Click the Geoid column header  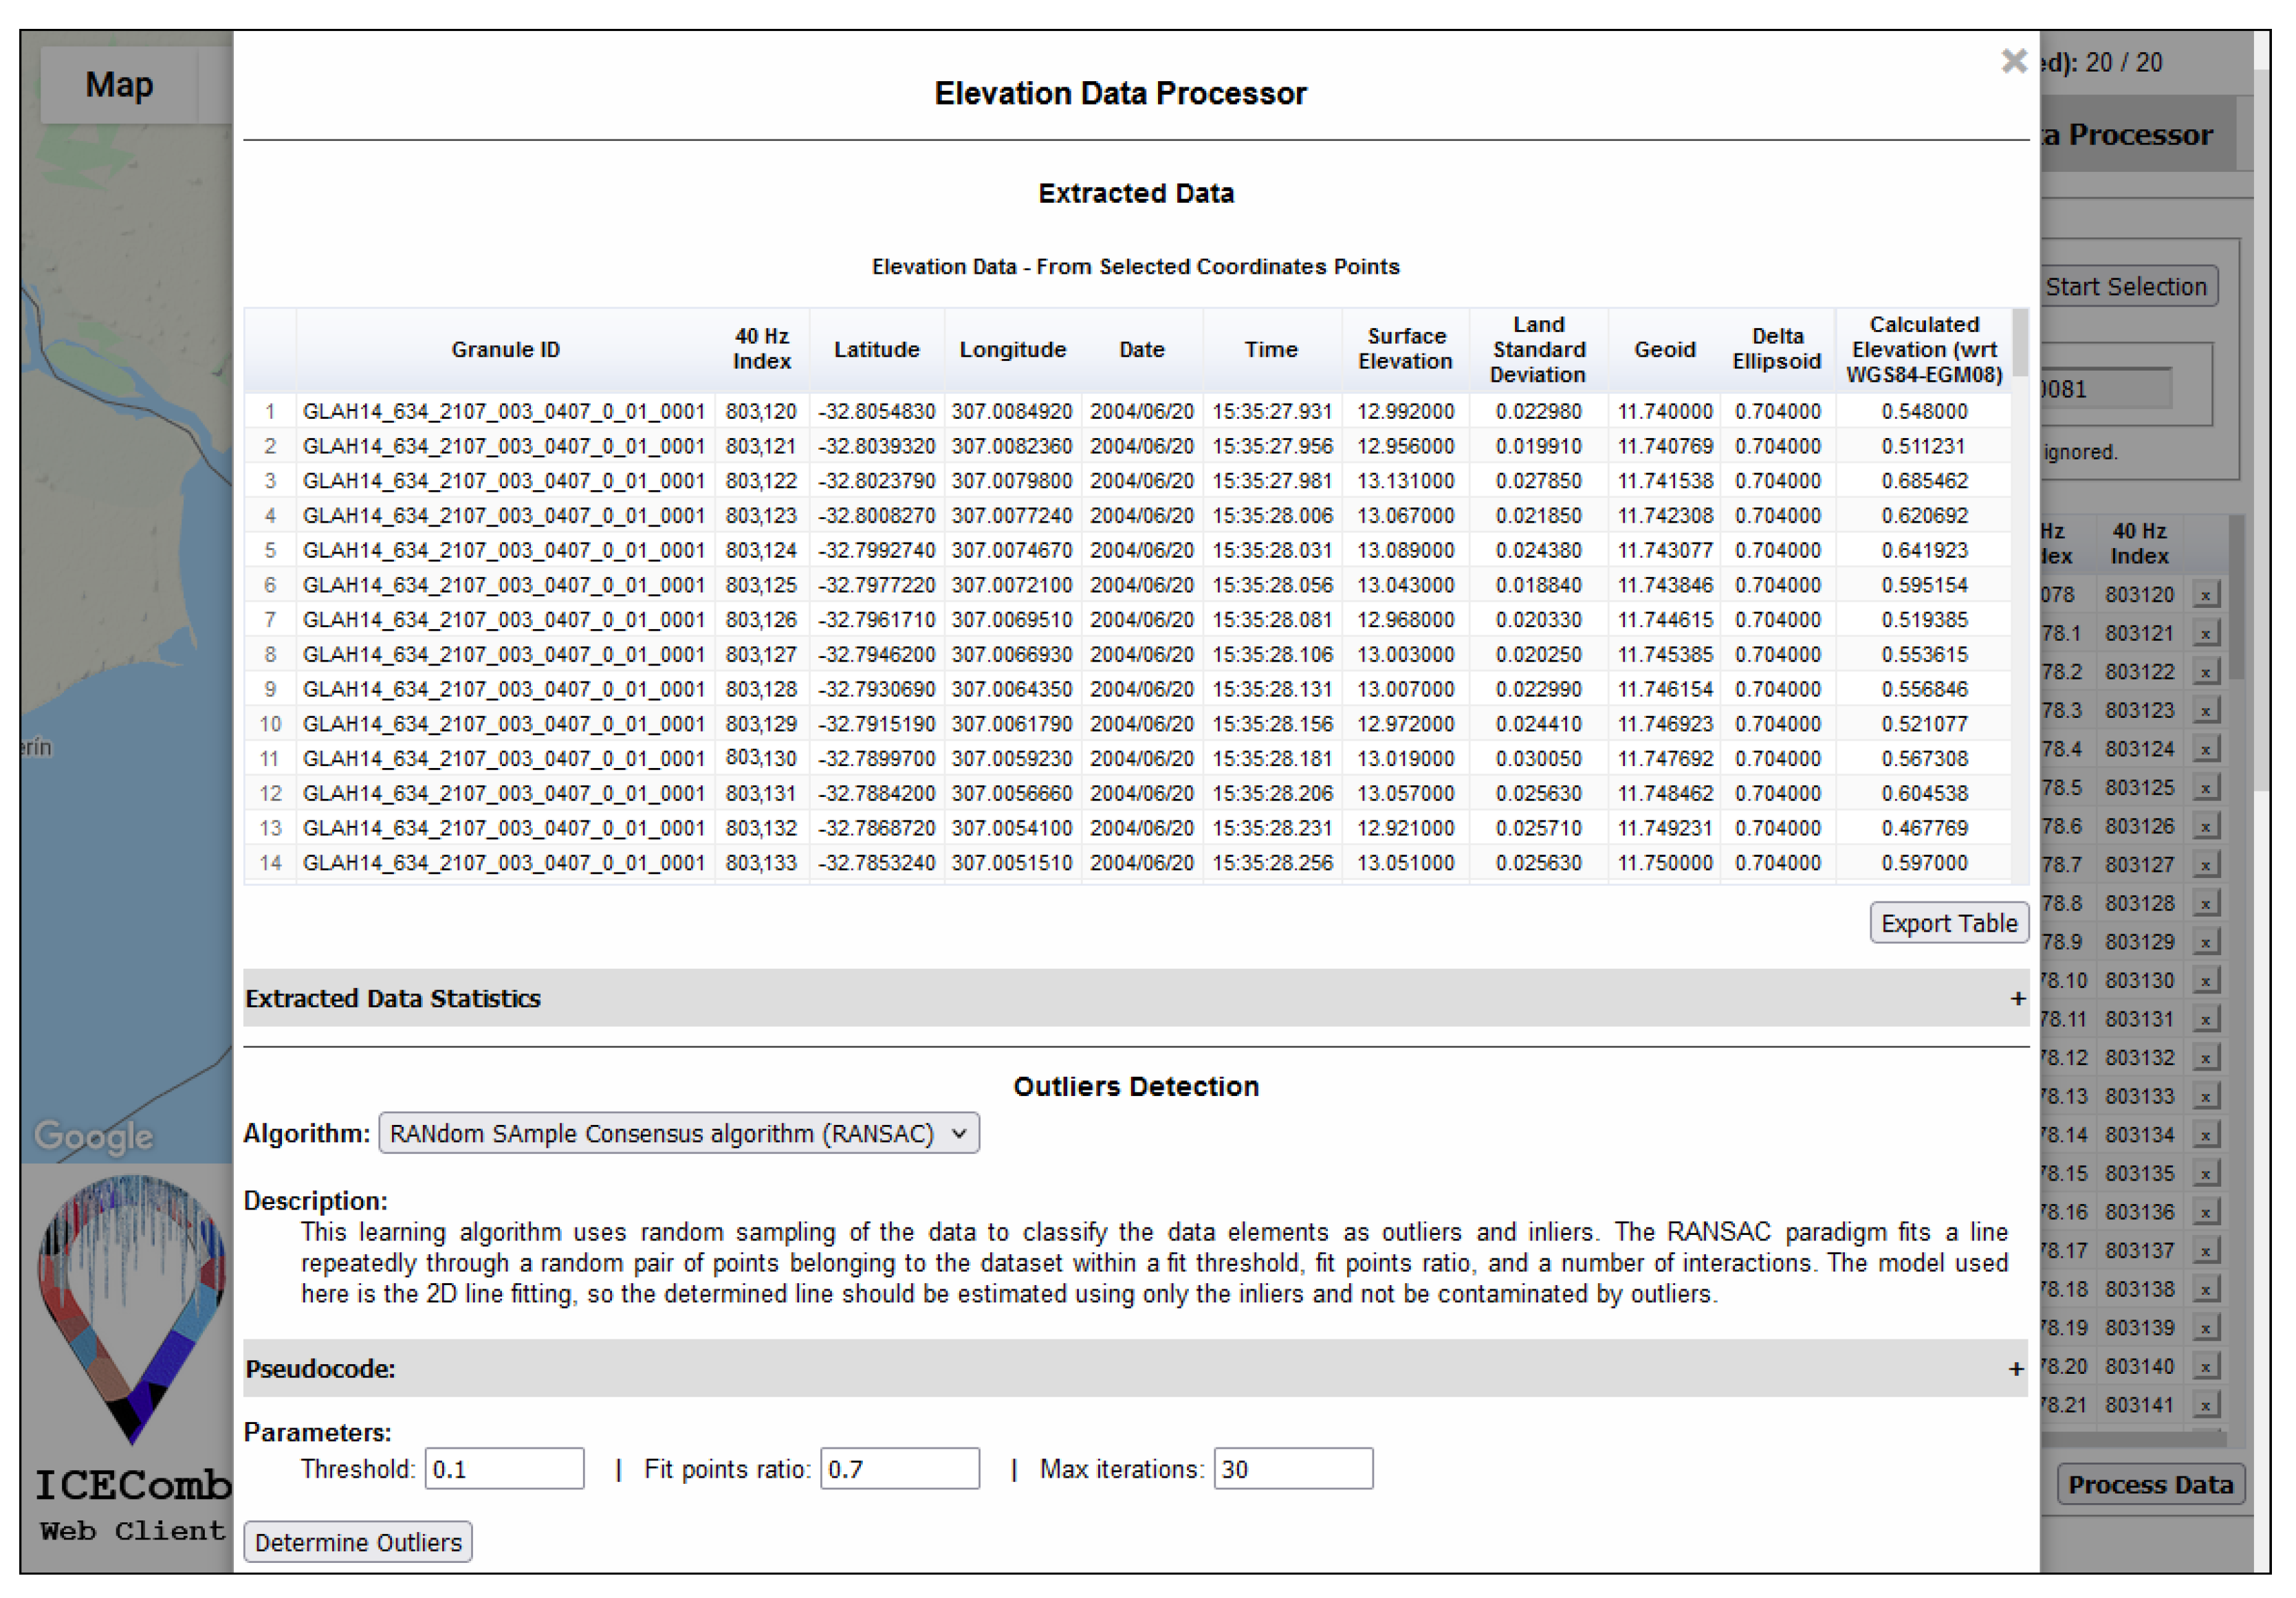point(1664,350)
